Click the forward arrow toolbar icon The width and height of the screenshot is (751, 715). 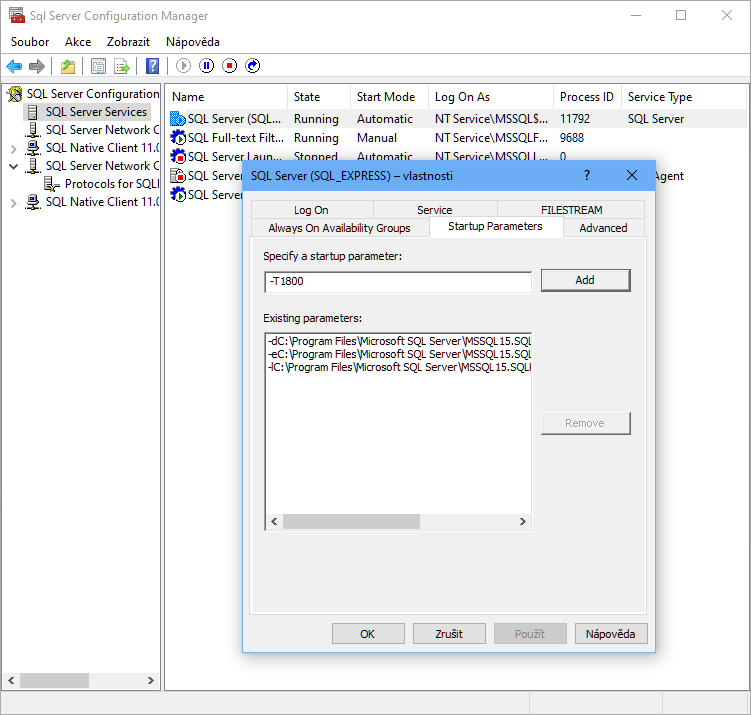[x=37, y=66]
